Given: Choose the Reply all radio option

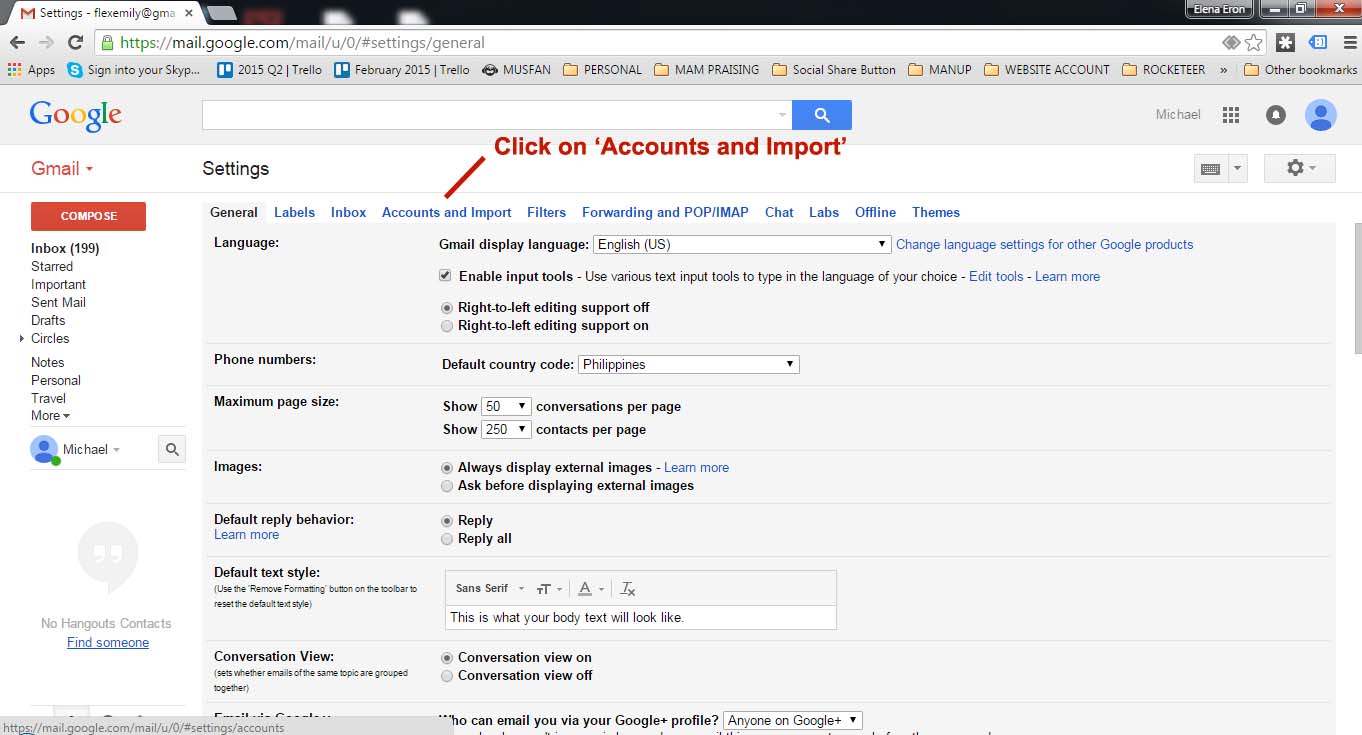Looking at the screenshot, I should click(447, 539).
